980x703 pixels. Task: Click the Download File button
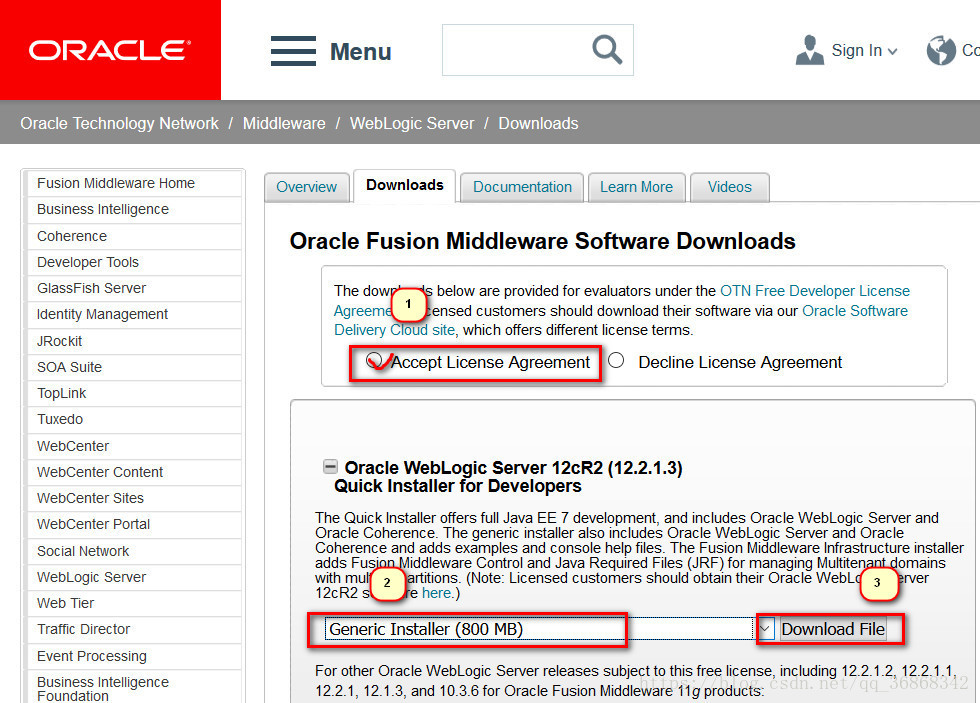point(832,629)
